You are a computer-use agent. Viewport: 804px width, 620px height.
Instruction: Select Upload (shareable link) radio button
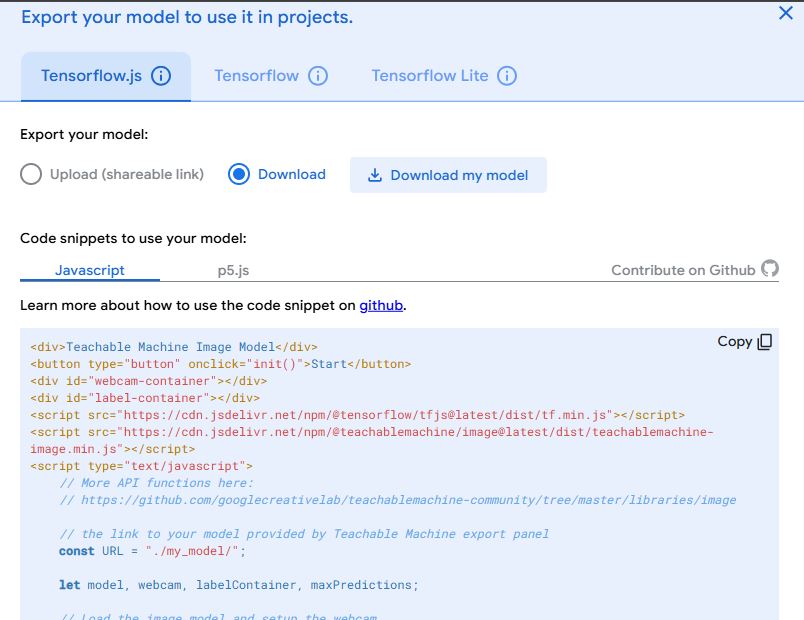tap(31, 174)
